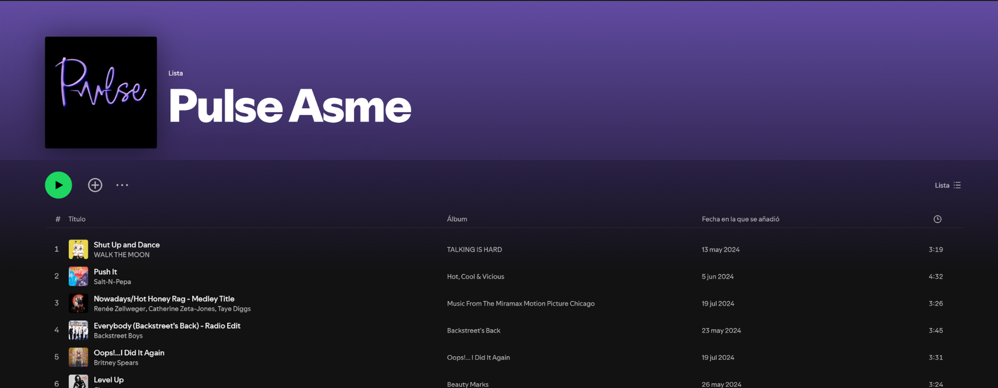Open Taye Diggs artist link
This screenshot has width=998, height=388.
pyautogui.click(x=234, y=309)
